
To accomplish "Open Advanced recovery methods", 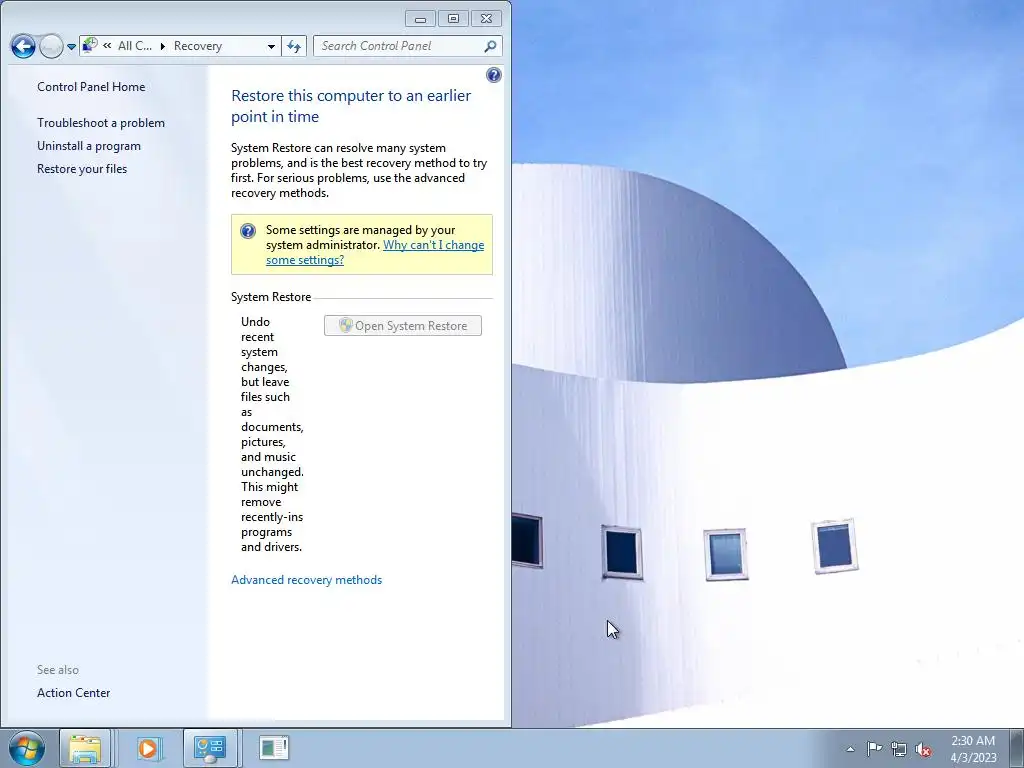I will pyautogui.click(x=306, y=580).
